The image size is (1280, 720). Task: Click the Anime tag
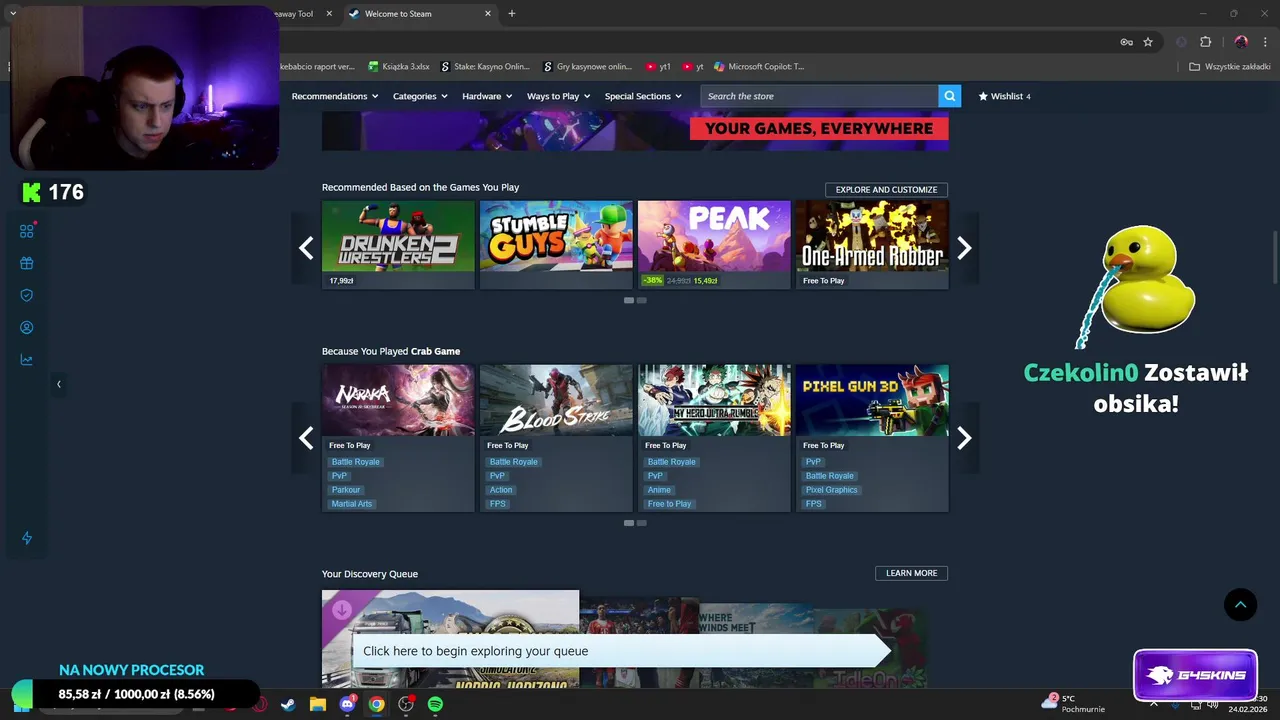tap(659, 490)
